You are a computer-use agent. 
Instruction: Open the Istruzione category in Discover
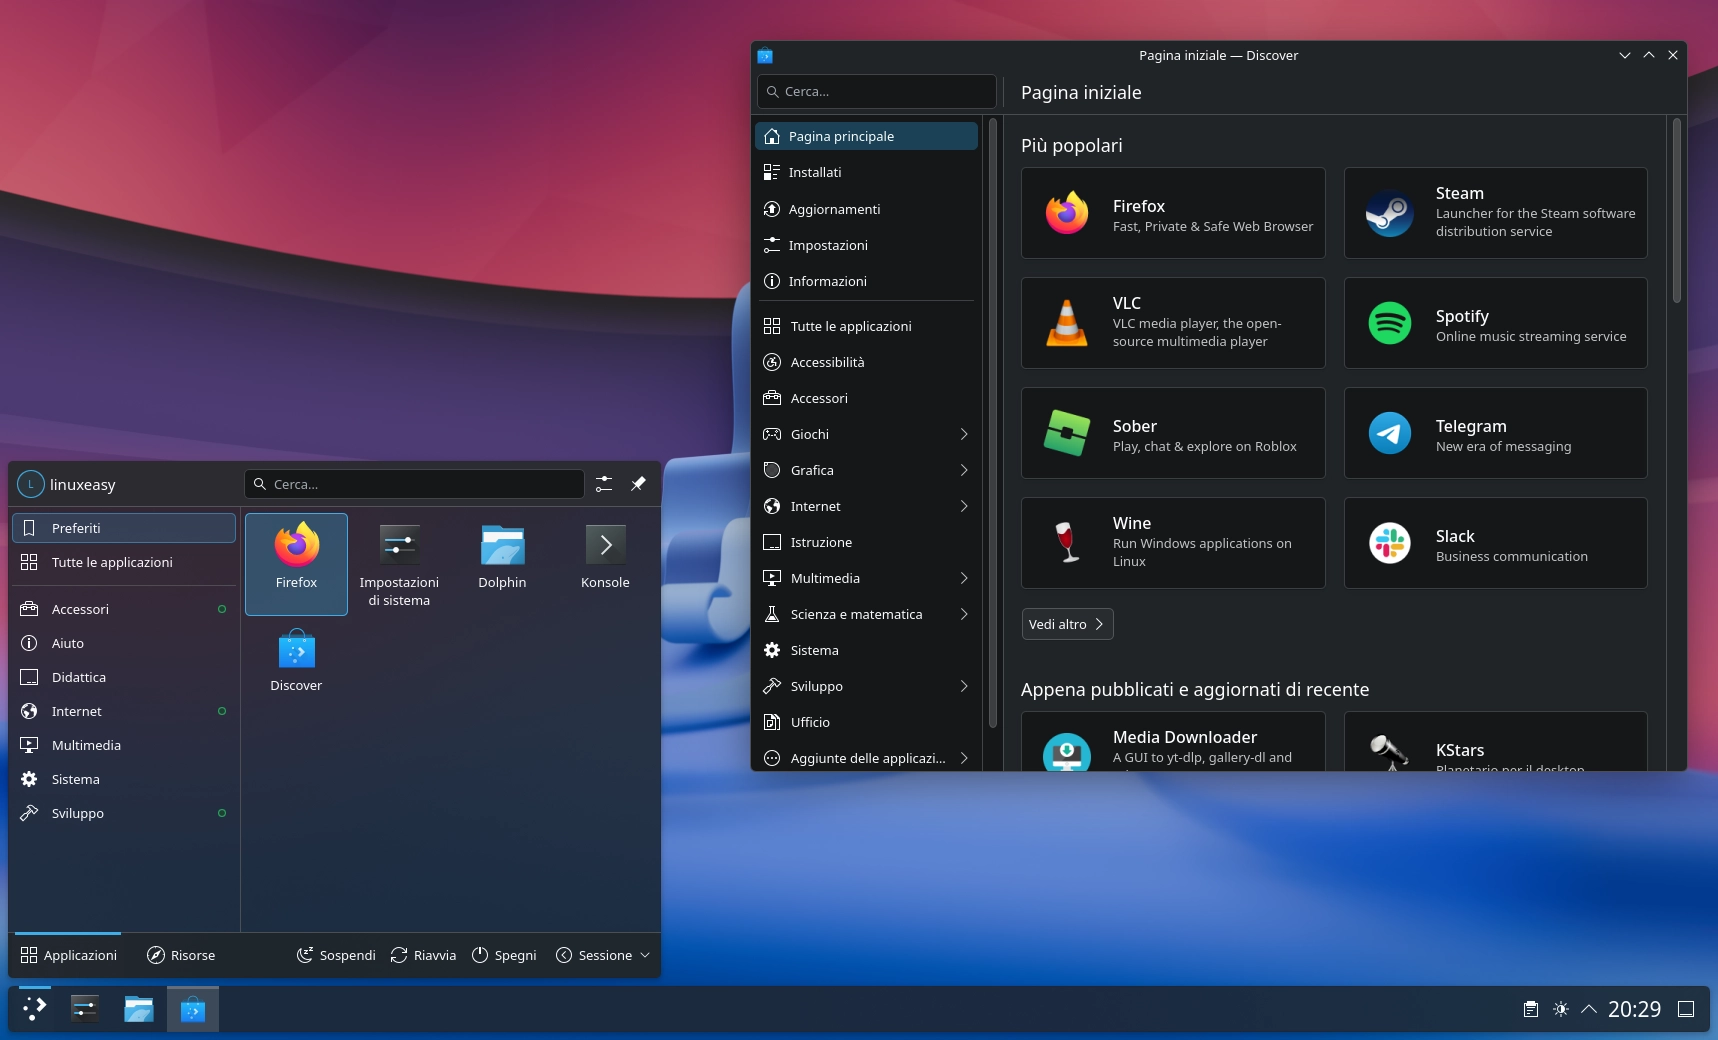point(866,542)
